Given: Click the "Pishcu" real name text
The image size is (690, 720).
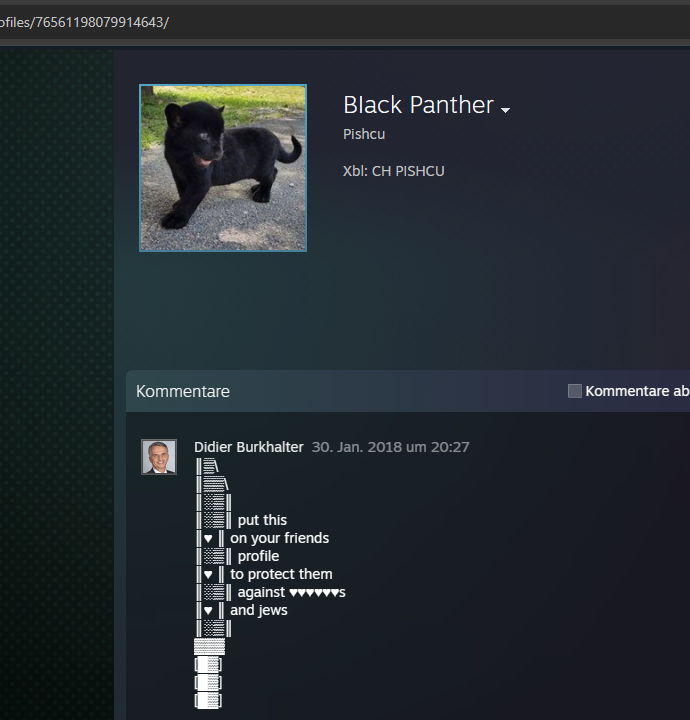Looking at the screenshot, I should pyautogui.click(x=364, y=134).
